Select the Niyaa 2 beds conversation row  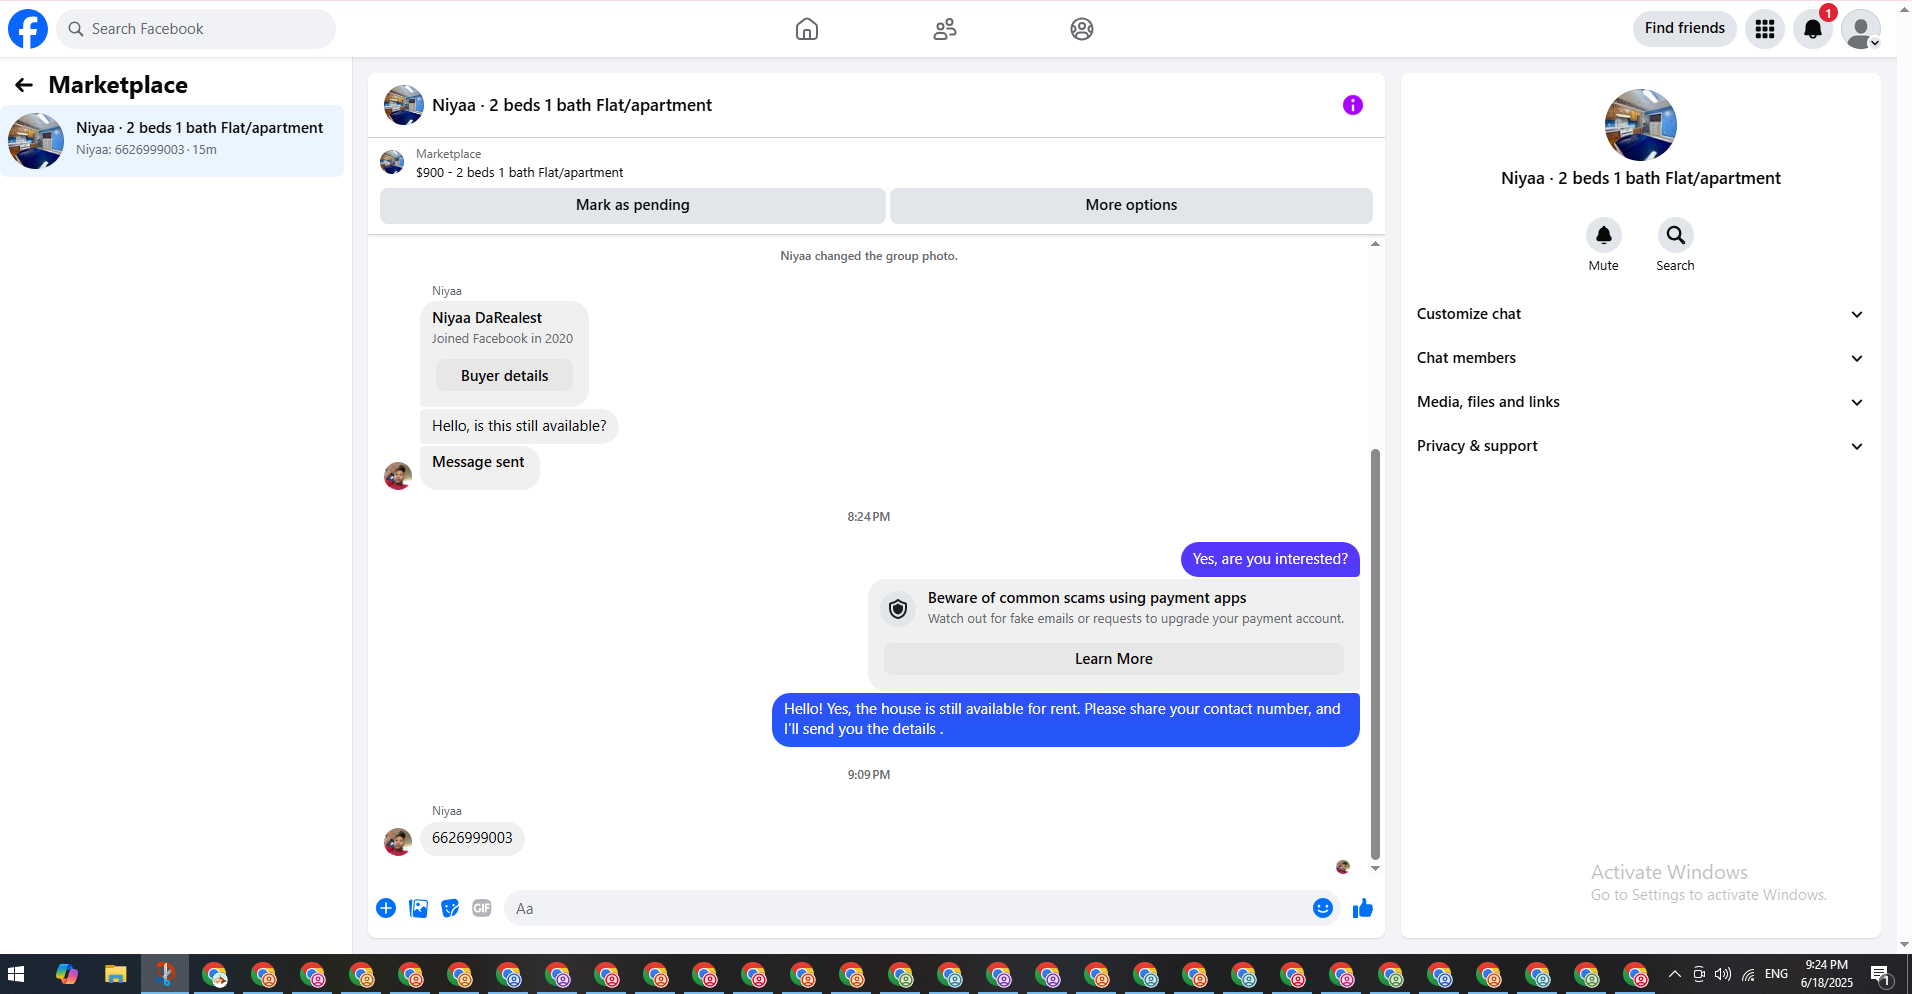[172, 141]
